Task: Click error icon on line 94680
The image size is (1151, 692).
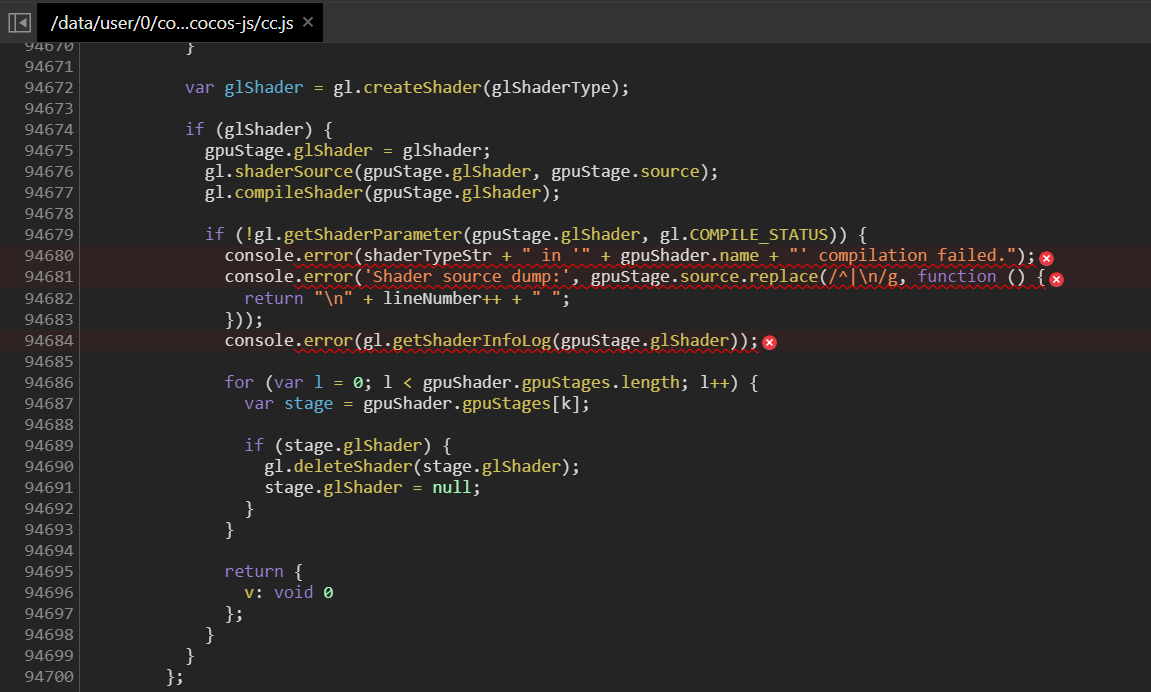Action: [1047, 258]
